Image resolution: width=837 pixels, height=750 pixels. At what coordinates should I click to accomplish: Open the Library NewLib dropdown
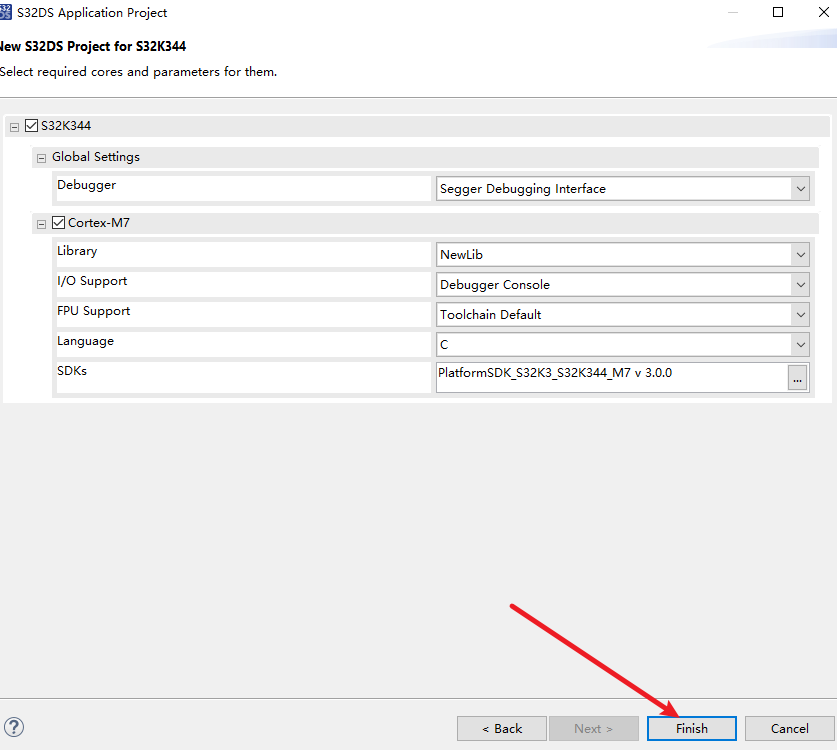click(x=622, y=255)
